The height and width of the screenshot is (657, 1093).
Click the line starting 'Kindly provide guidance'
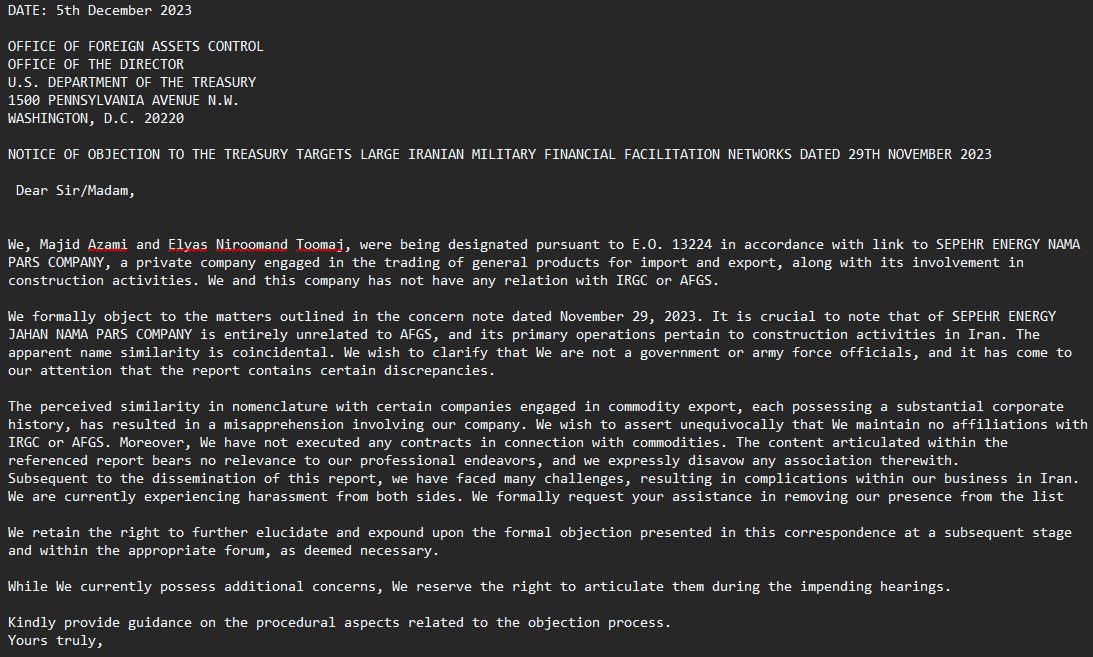(339, 623)
